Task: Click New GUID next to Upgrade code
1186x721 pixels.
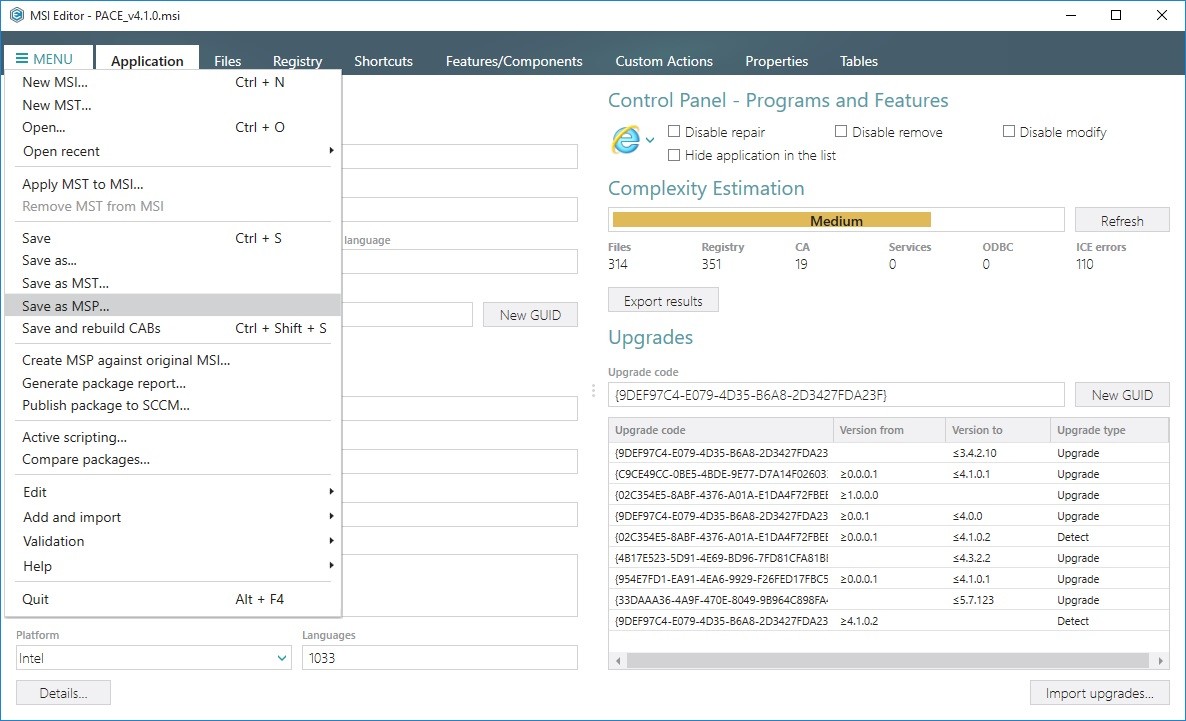Action: [1122, 394]
